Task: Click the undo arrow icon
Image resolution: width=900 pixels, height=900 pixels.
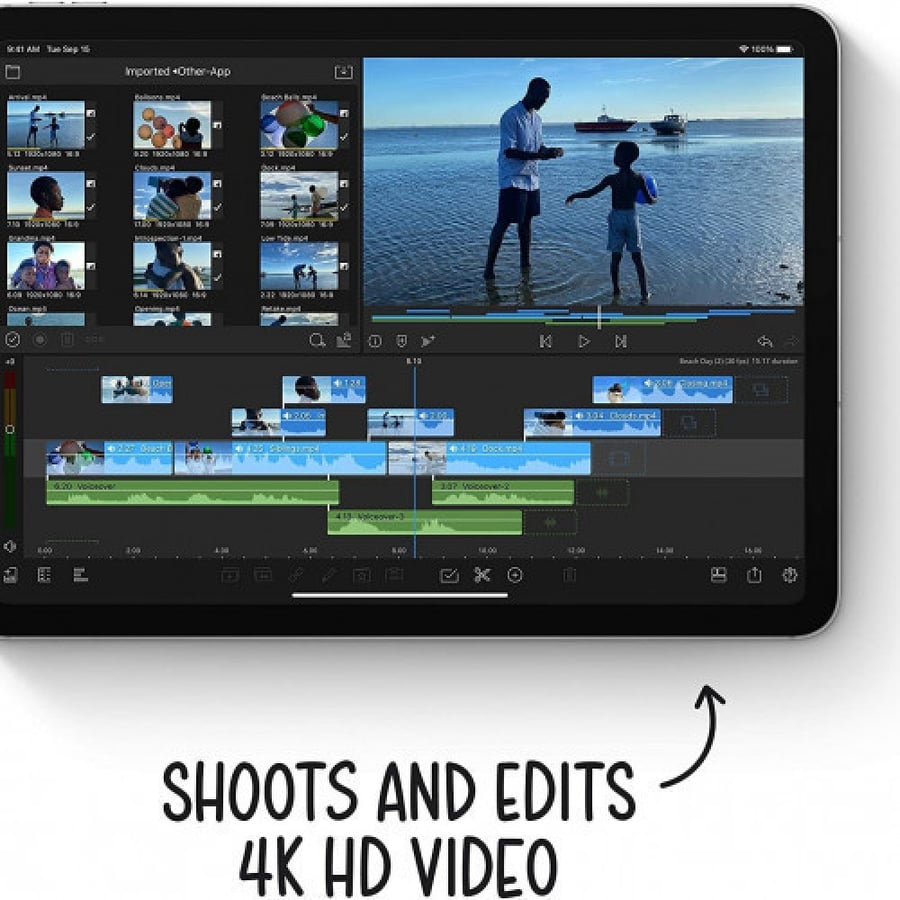Action: (x=765, y=342)
